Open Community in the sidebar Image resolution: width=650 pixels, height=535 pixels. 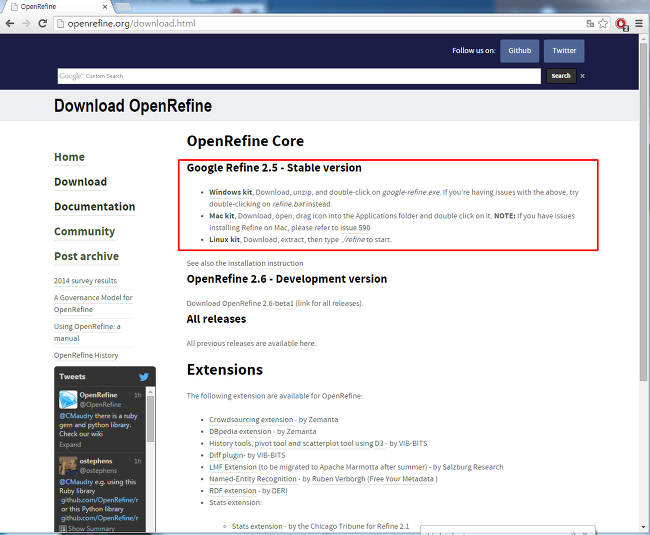85,232
